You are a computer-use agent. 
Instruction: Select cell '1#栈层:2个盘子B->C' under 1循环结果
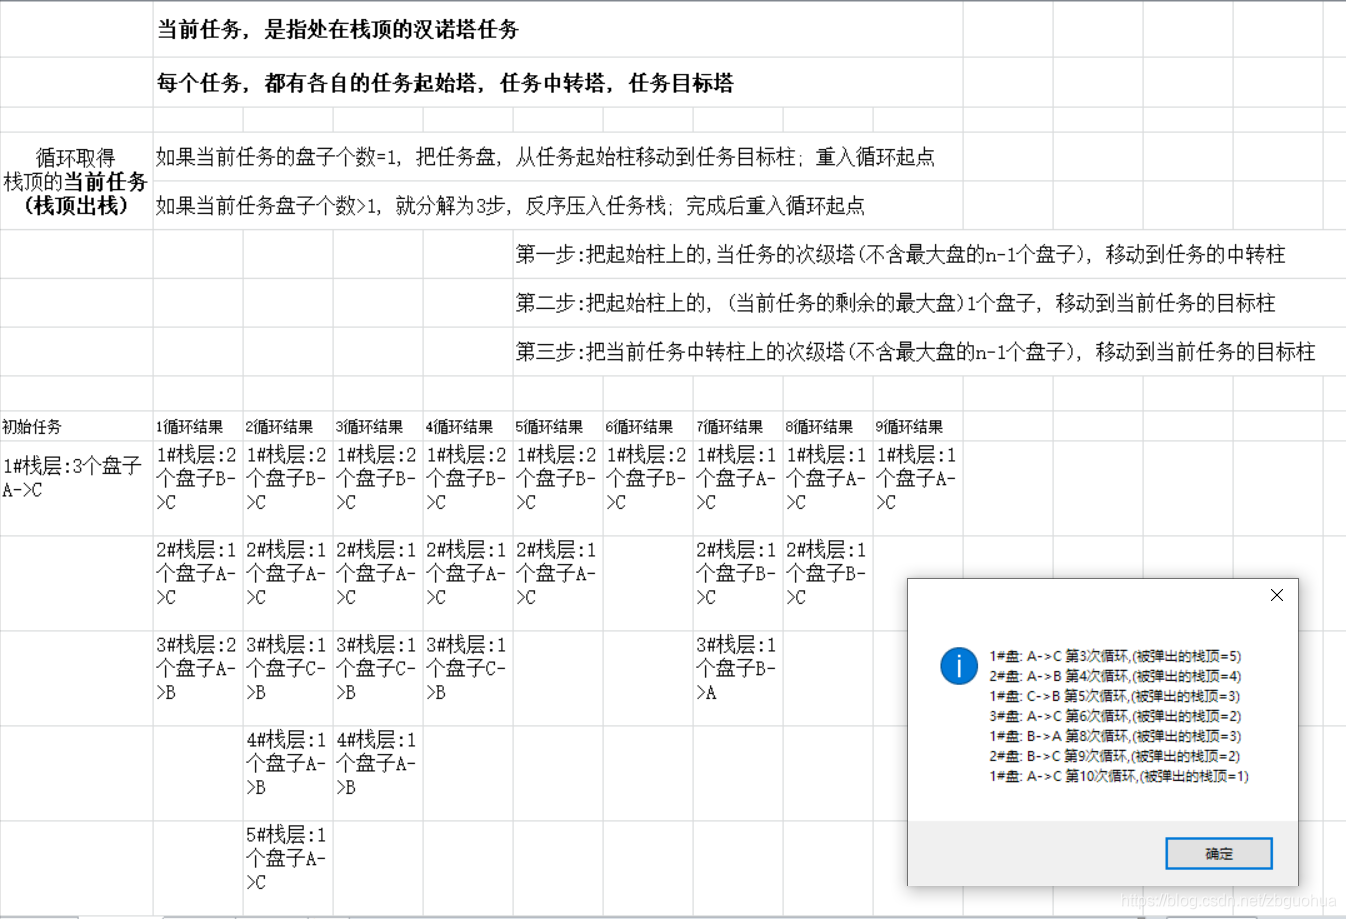(x=198, y=488)
